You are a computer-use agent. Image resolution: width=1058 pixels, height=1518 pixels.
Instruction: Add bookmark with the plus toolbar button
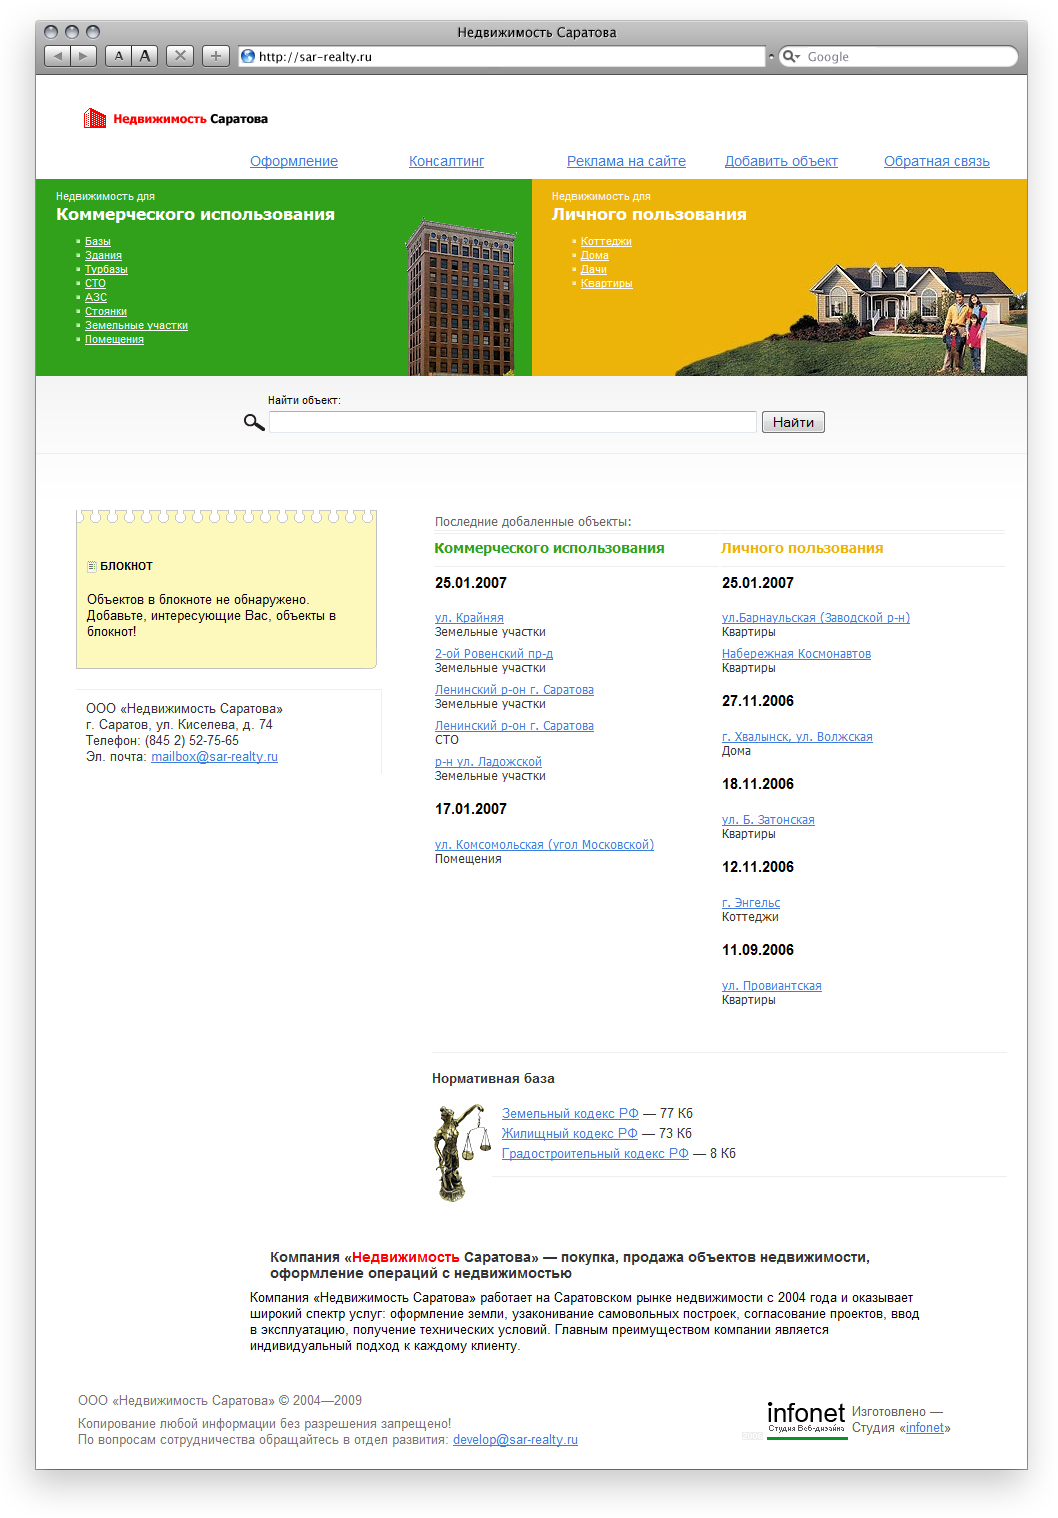(216, 56)
